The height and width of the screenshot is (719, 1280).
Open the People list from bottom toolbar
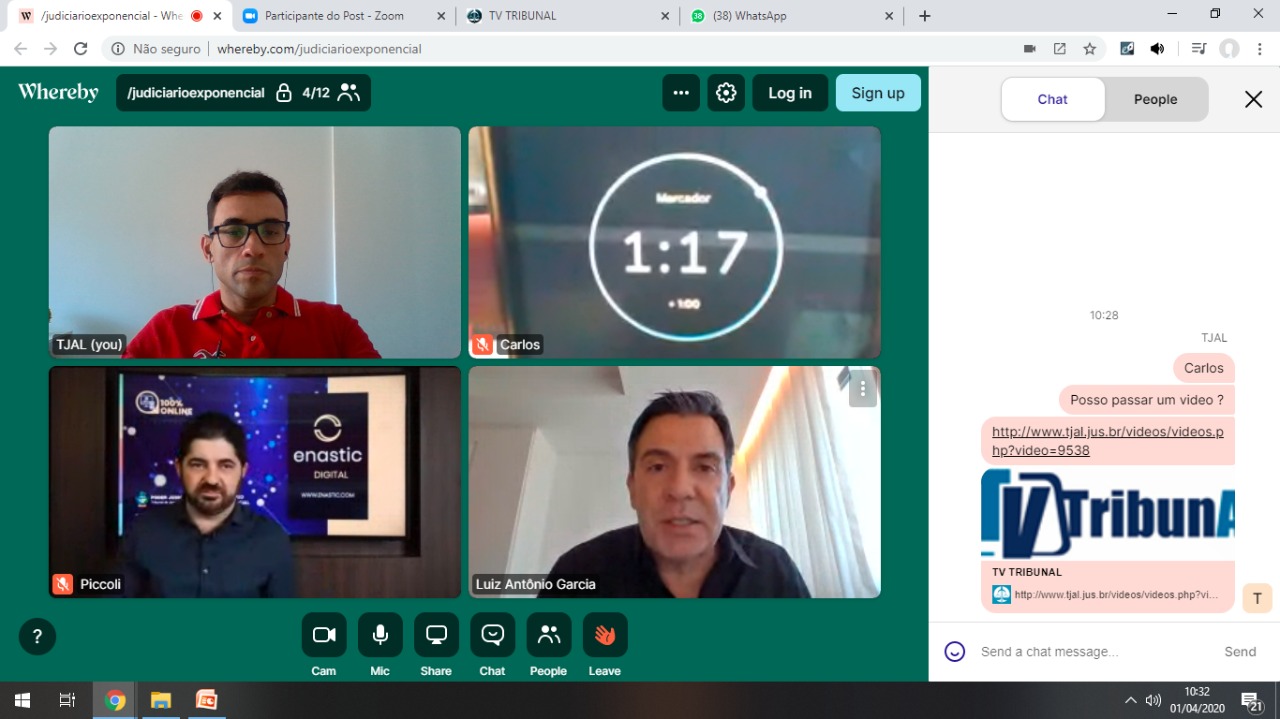pos(548,635)
